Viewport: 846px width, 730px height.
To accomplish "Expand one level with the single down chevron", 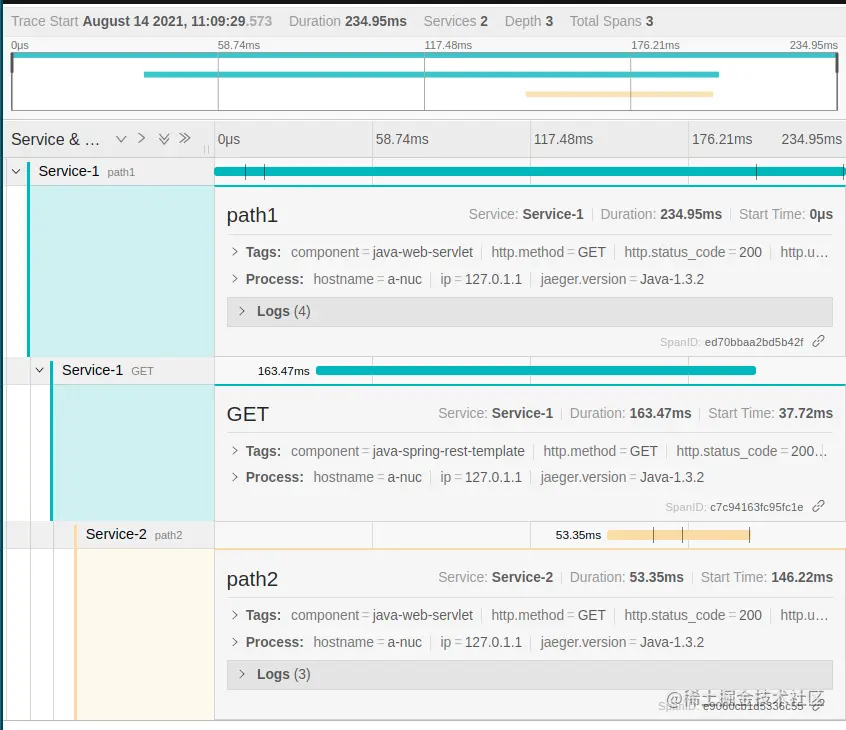I will coord(121,139).
